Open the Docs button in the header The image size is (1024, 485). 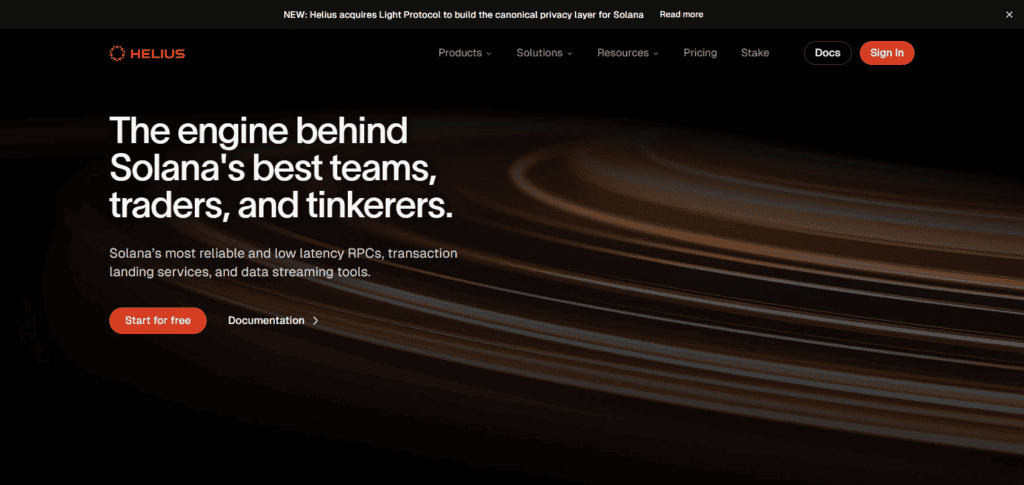tap(827, 53)
